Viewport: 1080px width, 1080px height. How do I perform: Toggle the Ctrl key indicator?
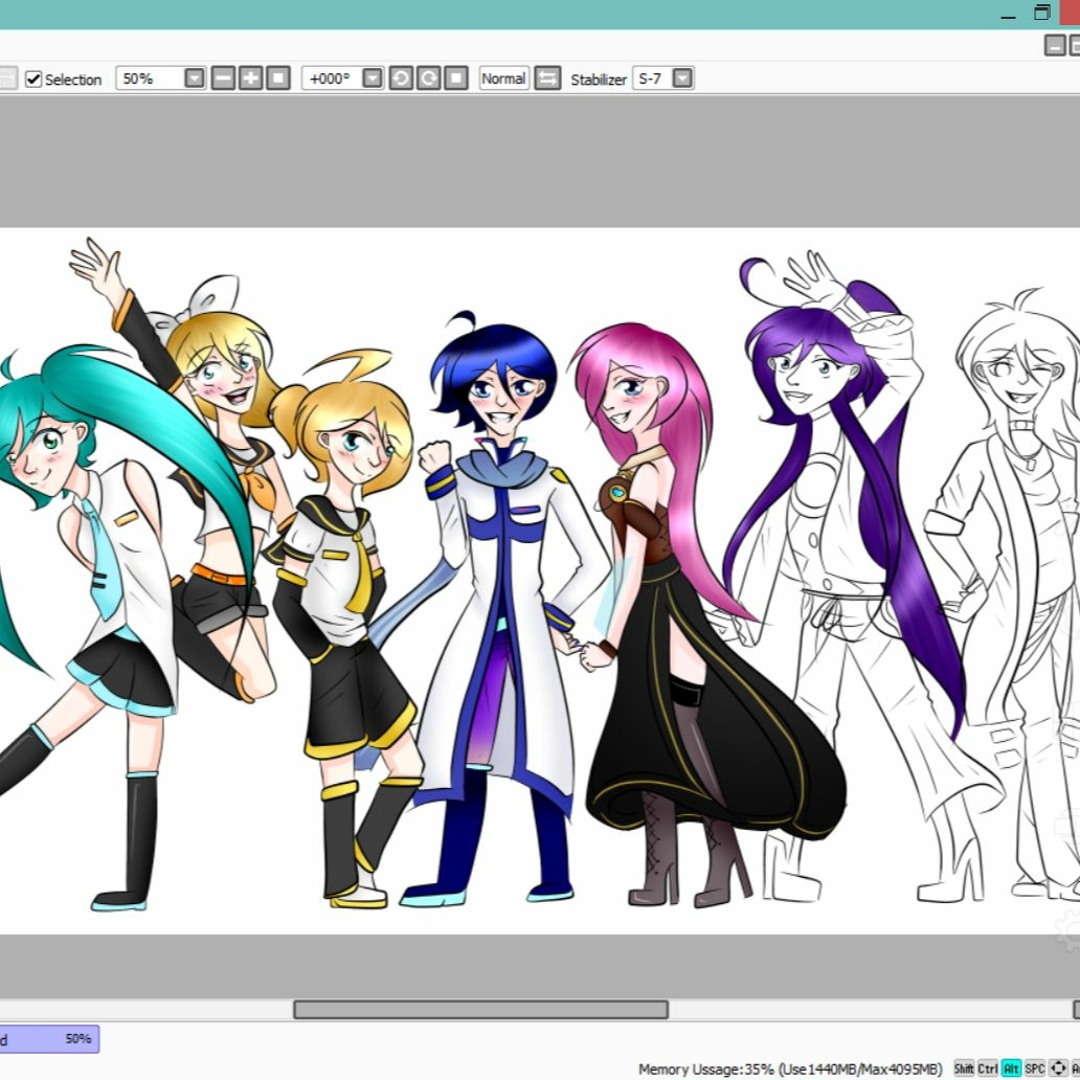coord(987,1068)
